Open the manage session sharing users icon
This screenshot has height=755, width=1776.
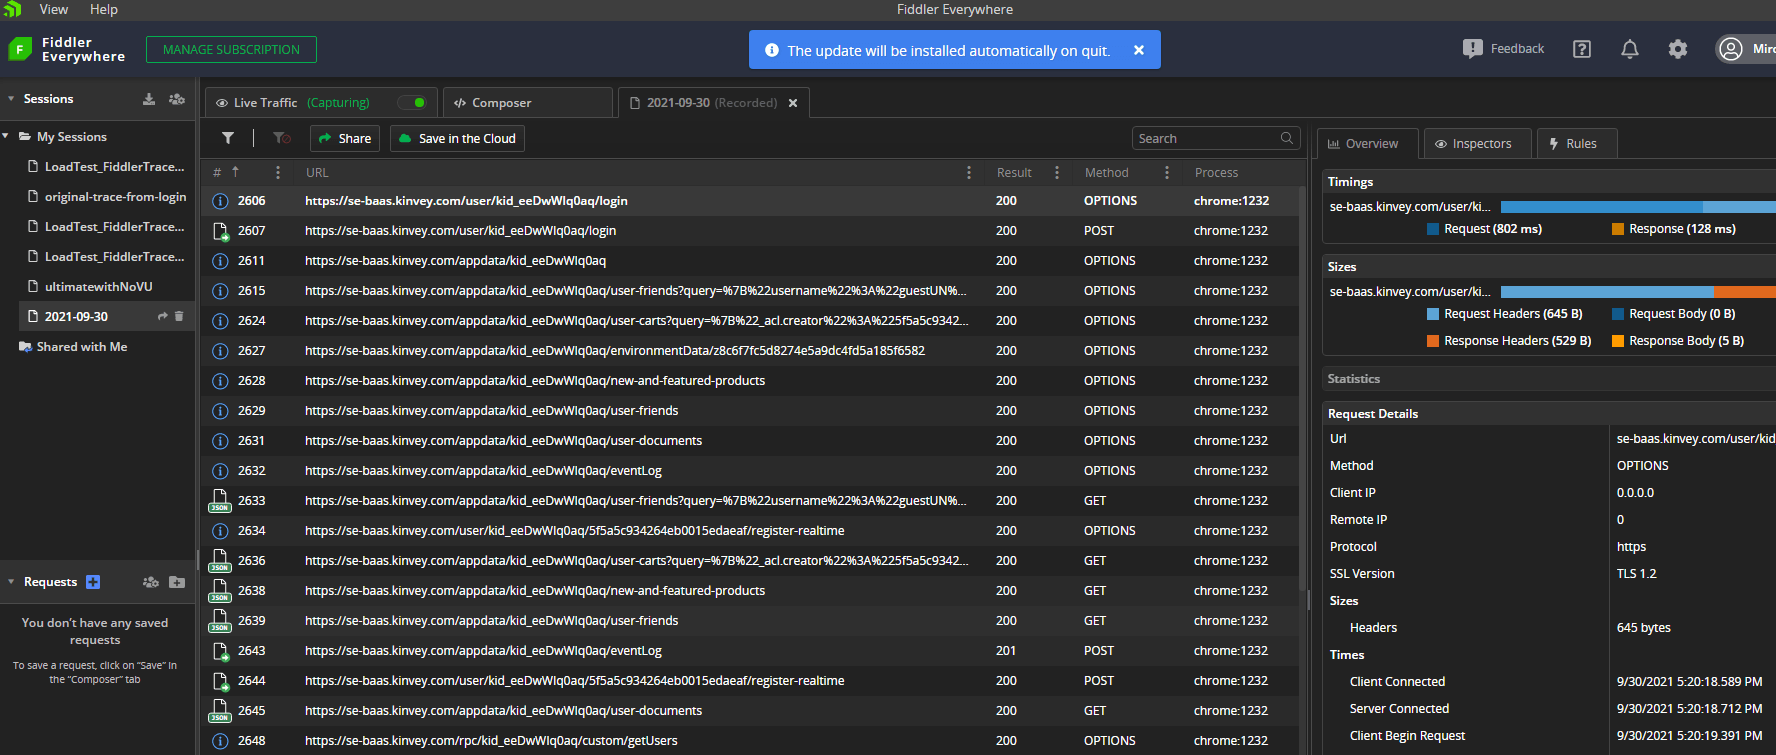tap(177, 99)
